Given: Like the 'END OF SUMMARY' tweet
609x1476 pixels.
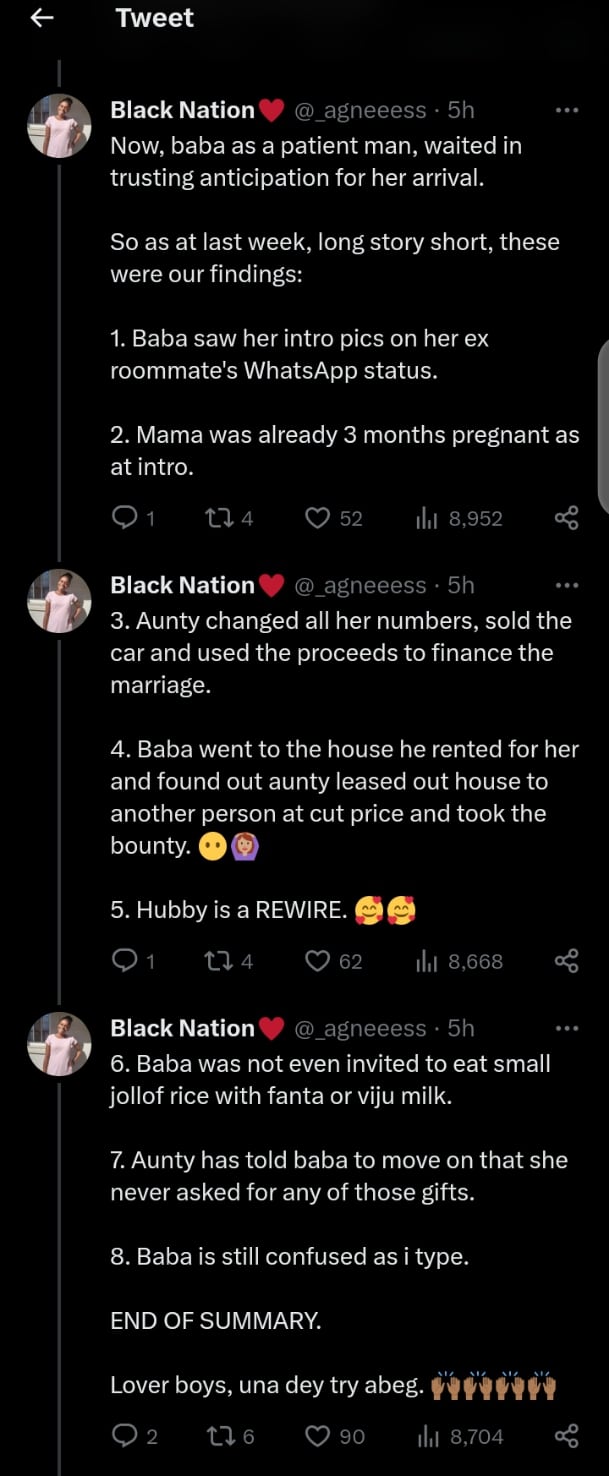Looking at the screenshot, I should [318, 1436].
